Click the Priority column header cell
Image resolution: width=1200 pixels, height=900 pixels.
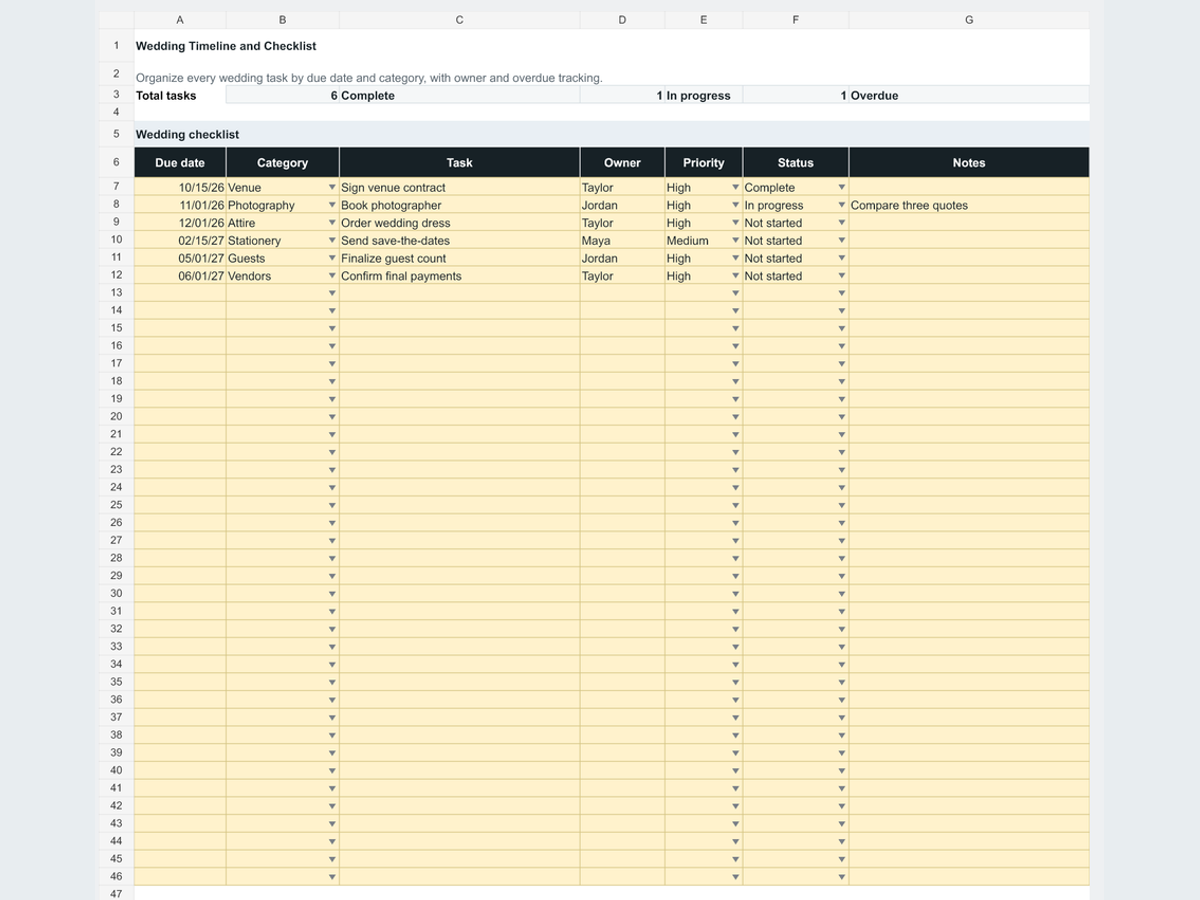[704, 163]
